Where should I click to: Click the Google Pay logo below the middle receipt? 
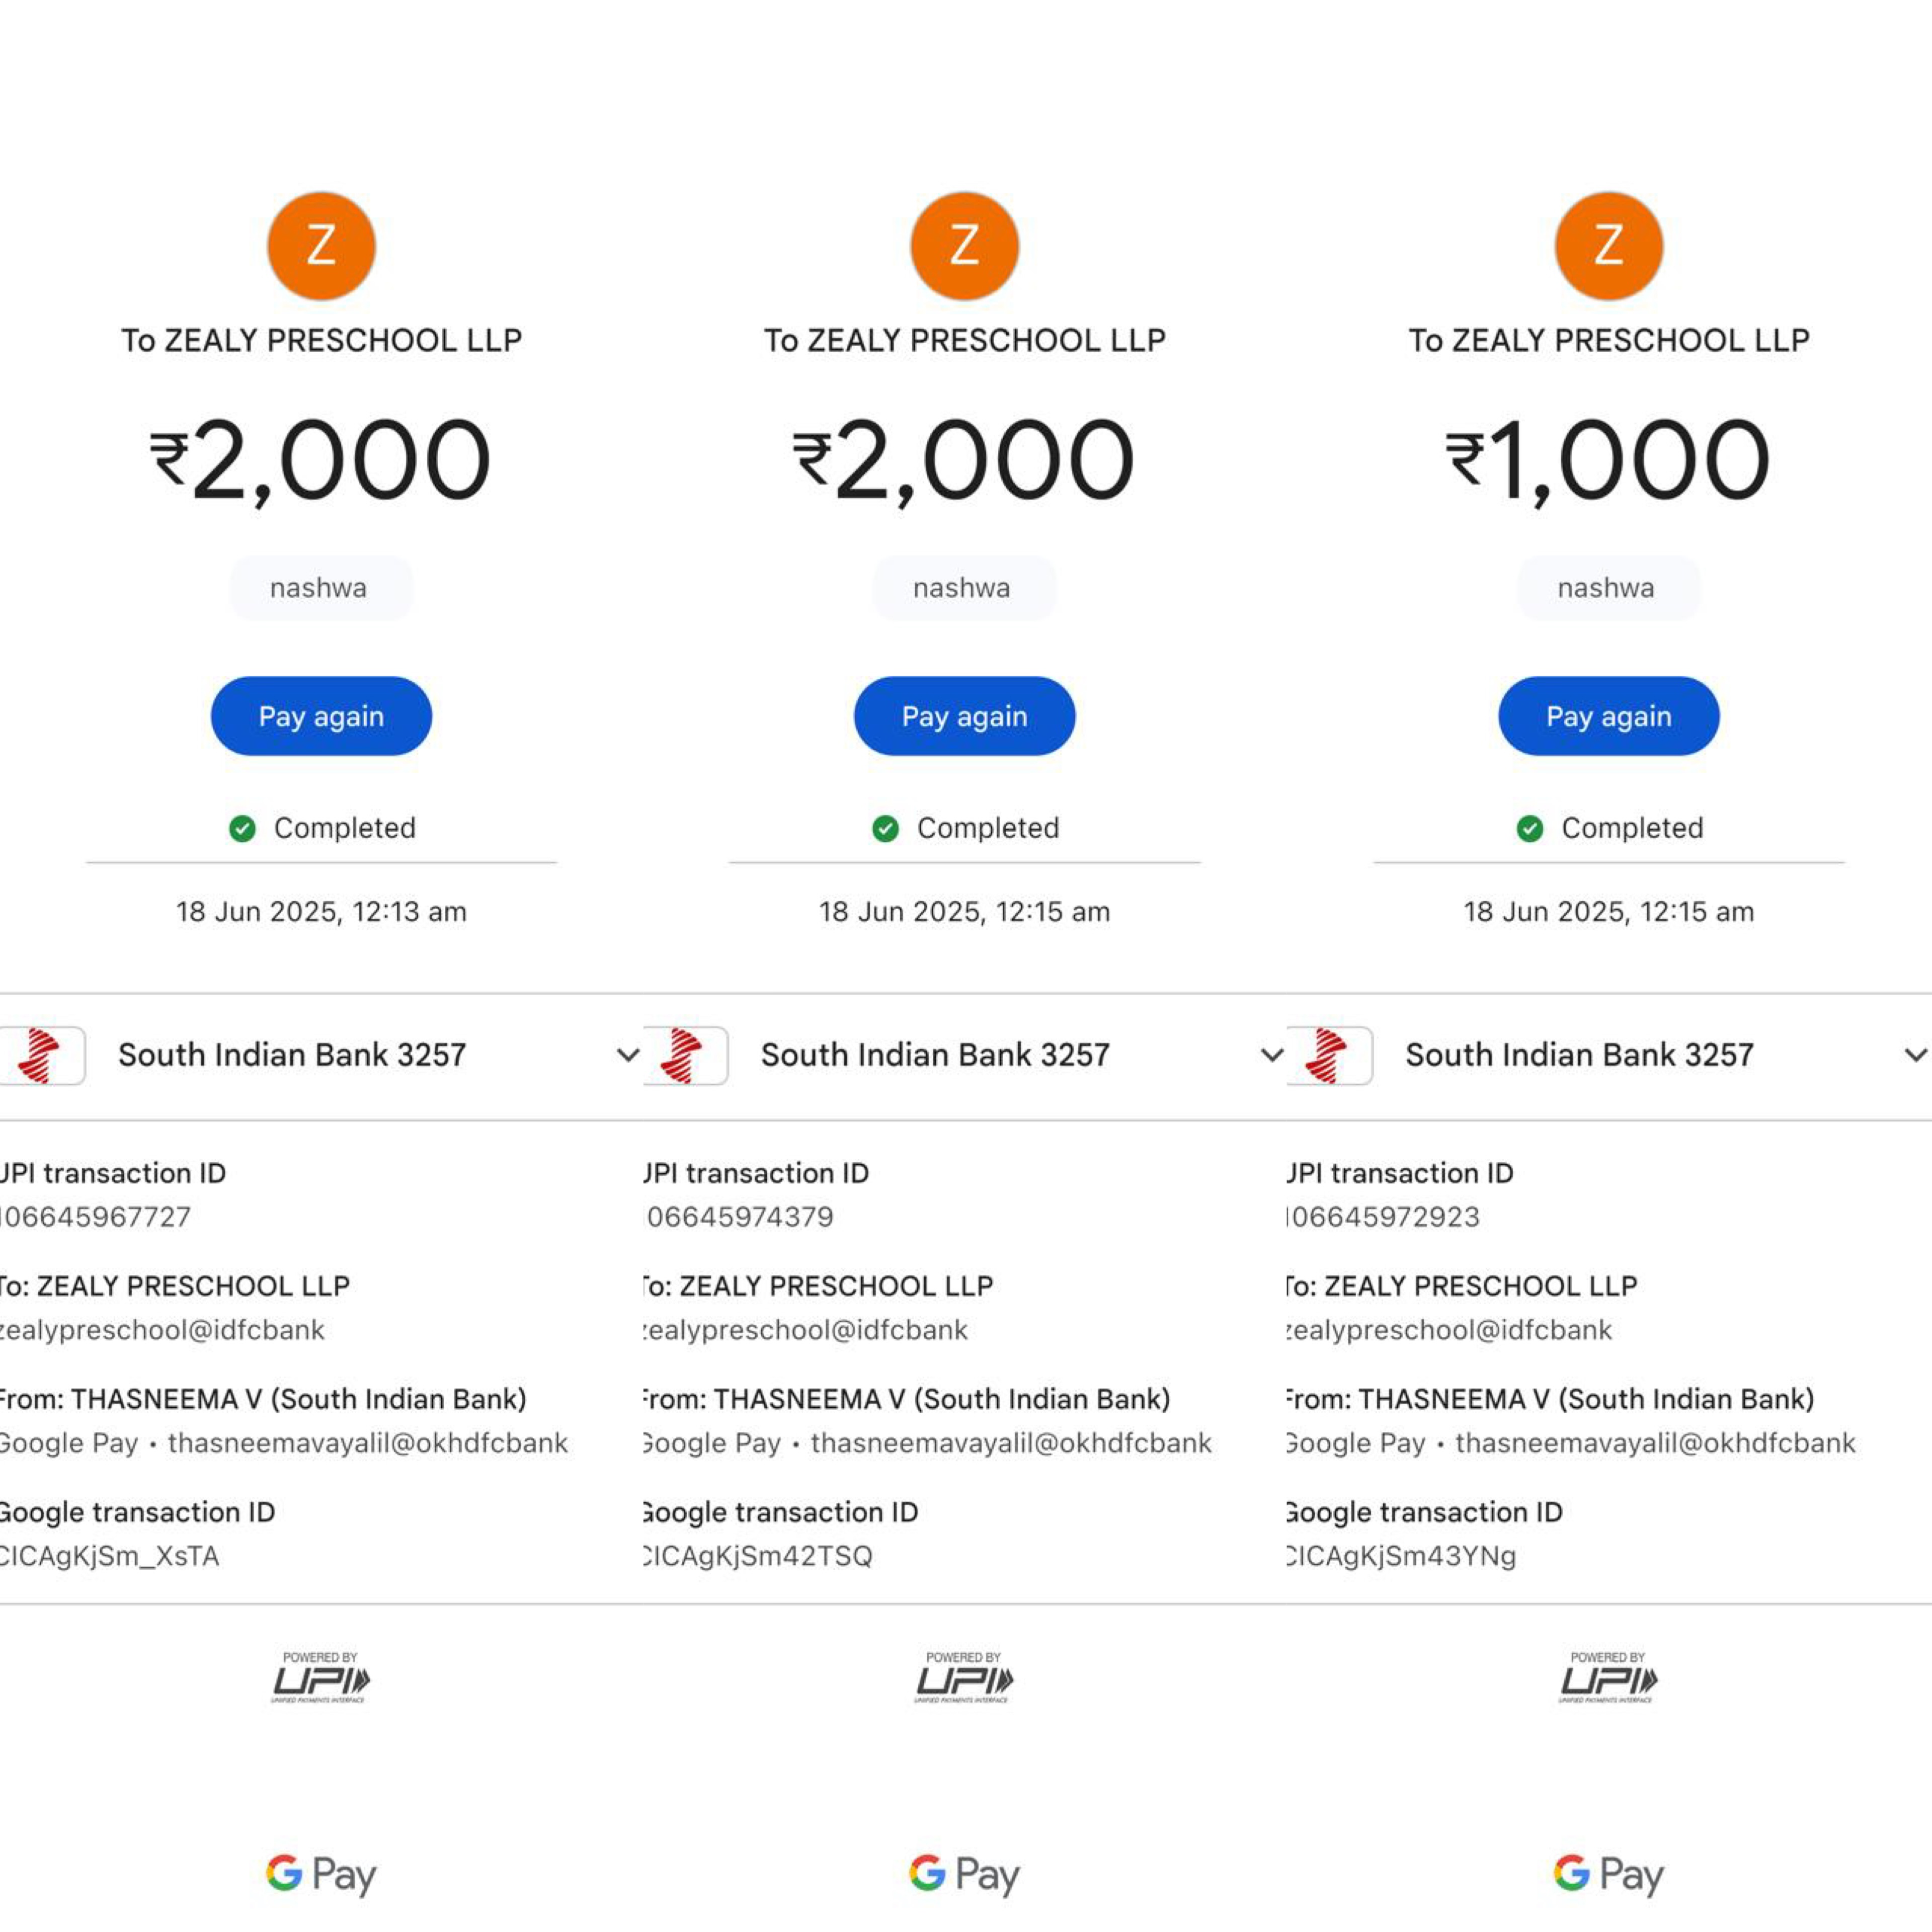pyautogui.click(x=964, y=1874)
